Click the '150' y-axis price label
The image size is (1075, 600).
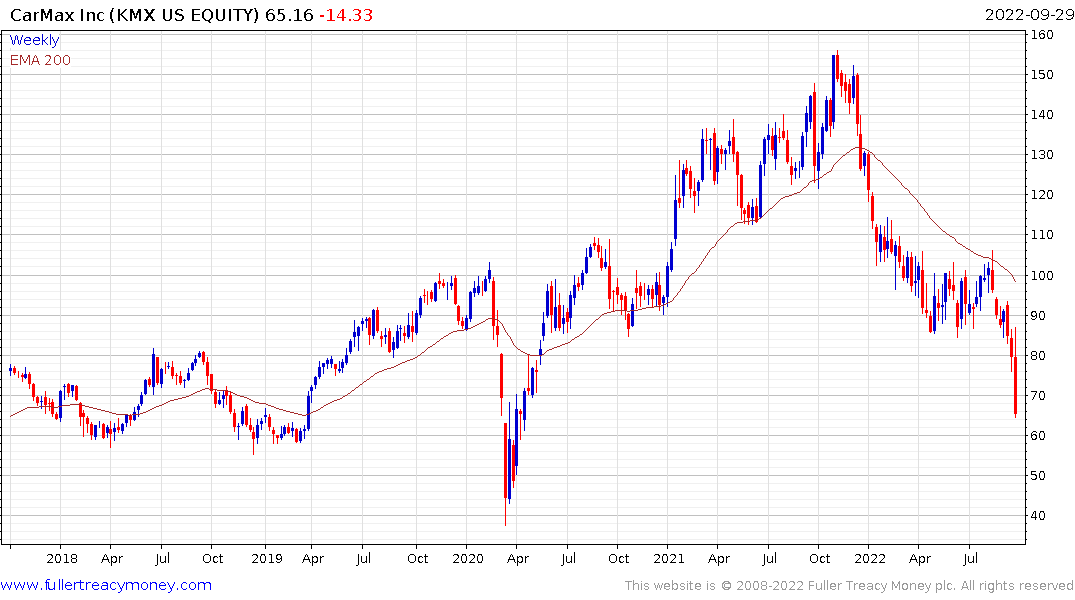pyautogui.click(x=1042, y=75)
